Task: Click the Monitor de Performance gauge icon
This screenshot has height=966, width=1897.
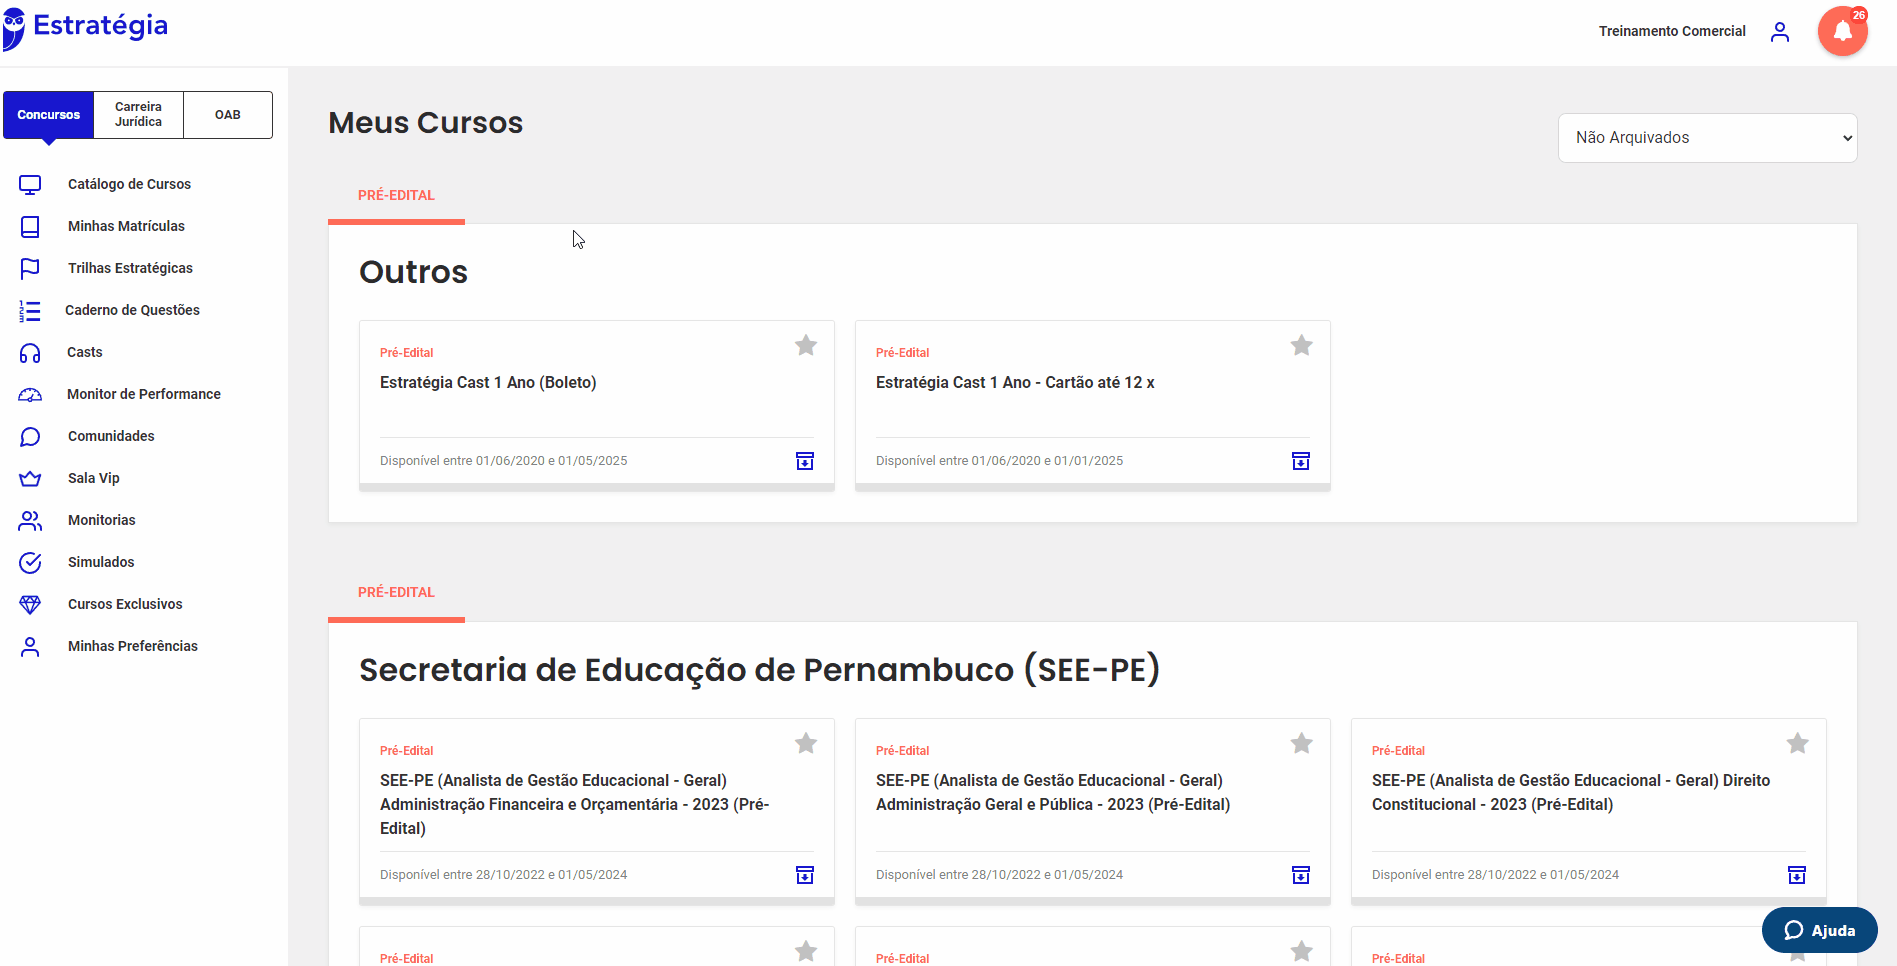Action: pos(30,395)
